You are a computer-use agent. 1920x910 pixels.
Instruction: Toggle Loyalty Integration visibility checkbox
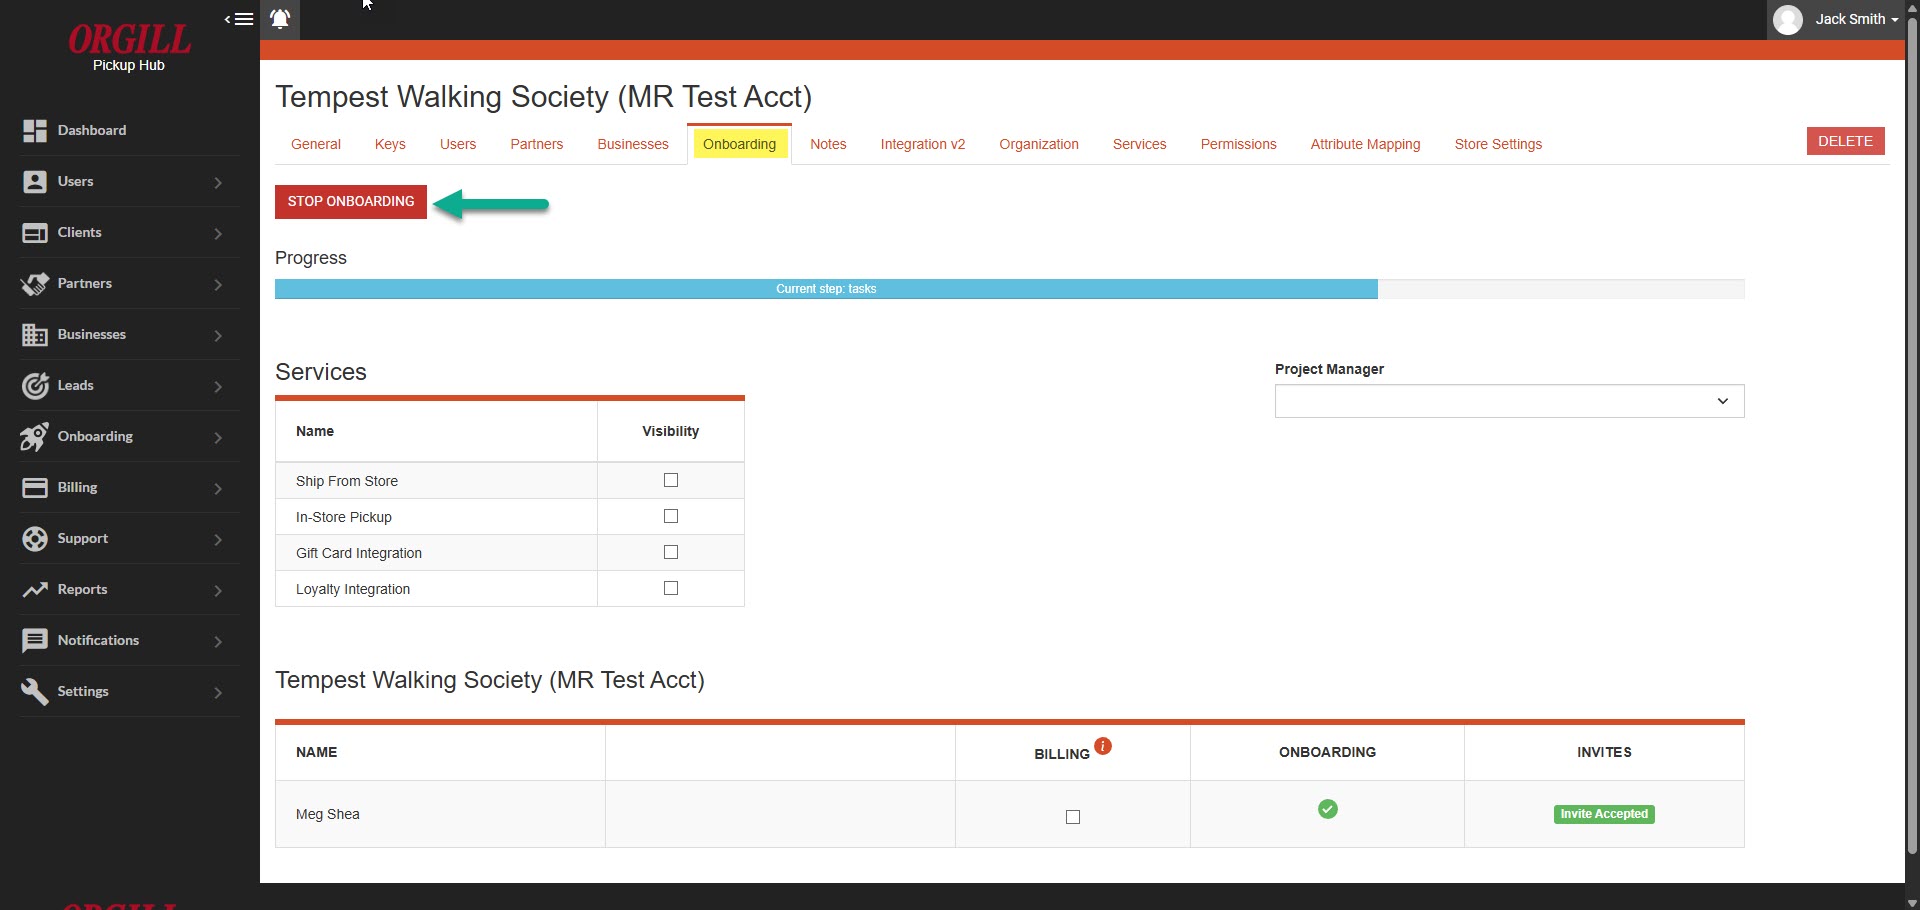coord(671,588)
